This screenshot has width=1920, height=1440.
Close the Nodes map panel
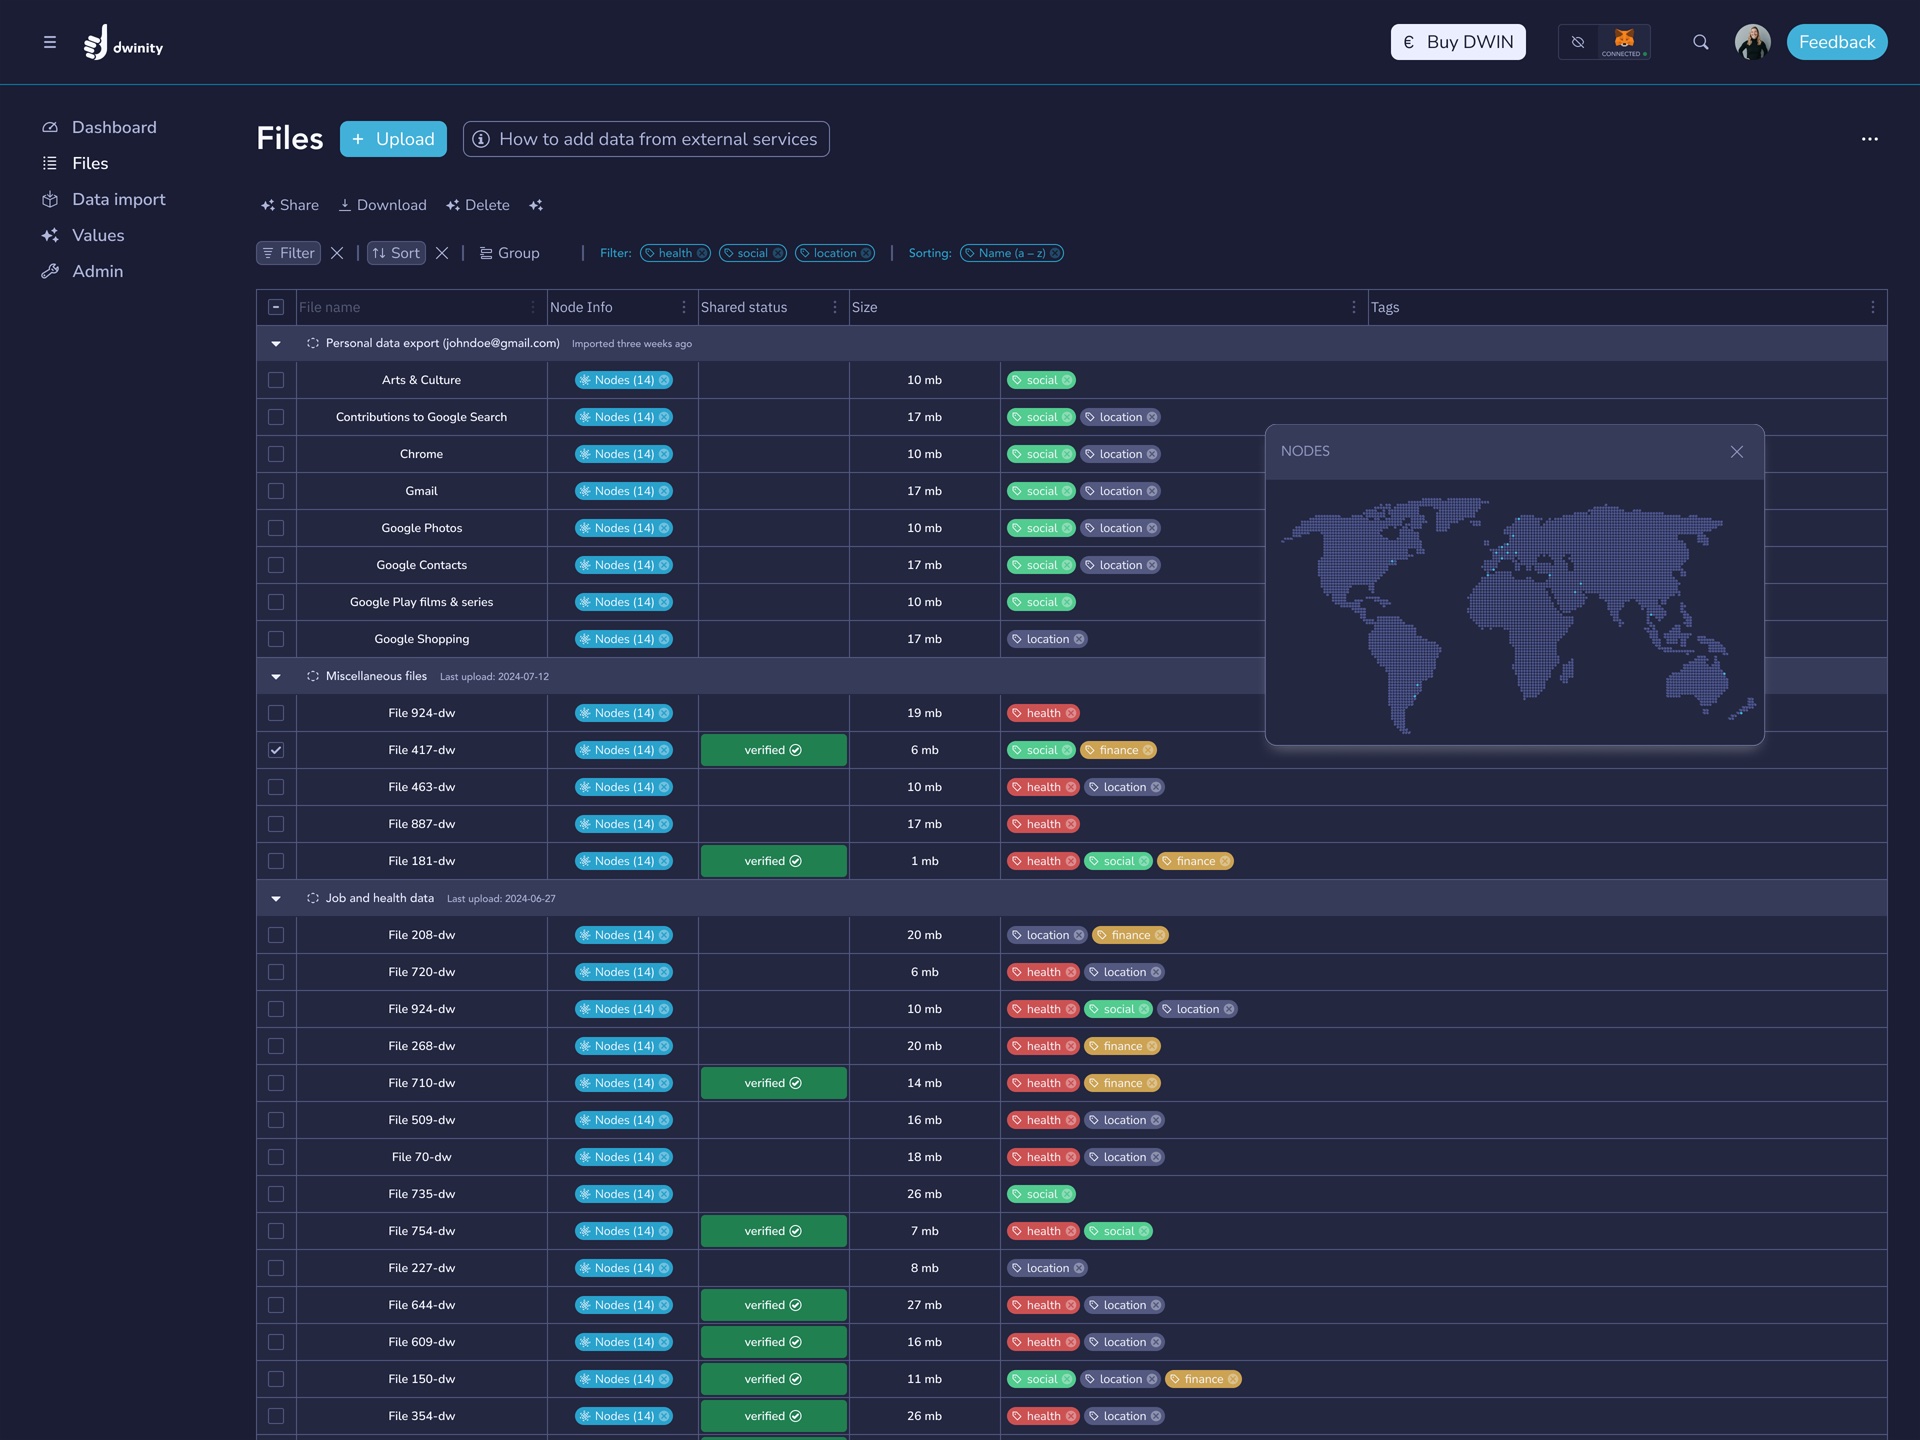coord(1736,452)
